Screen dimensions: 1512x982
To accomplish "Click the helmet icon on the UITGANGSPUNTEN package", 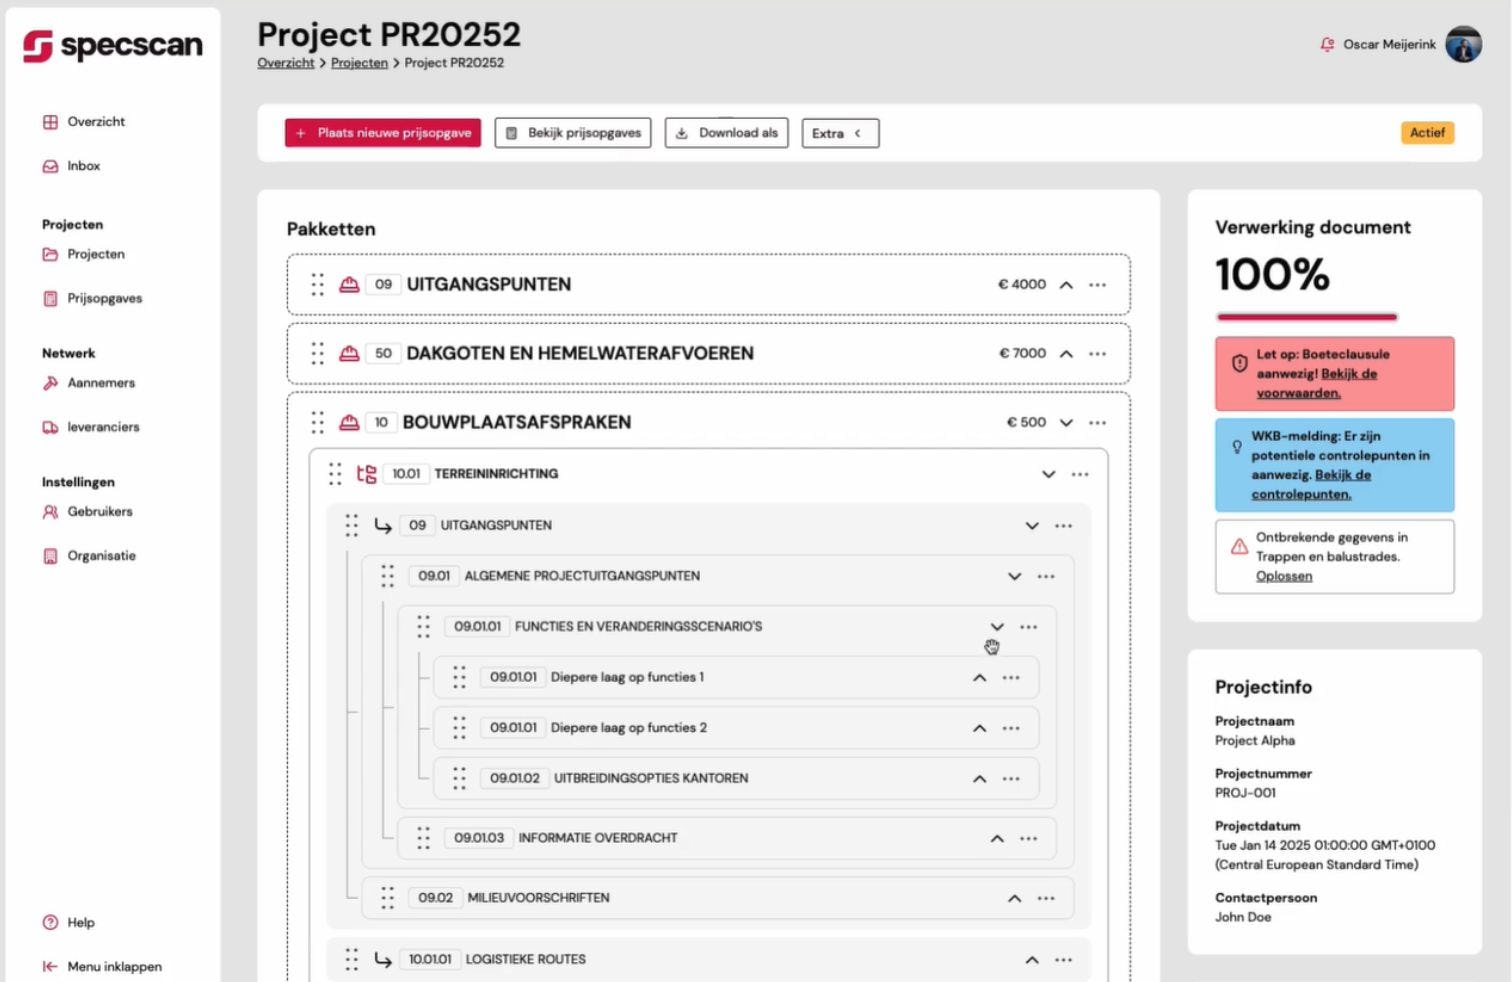I will (349, 285).
